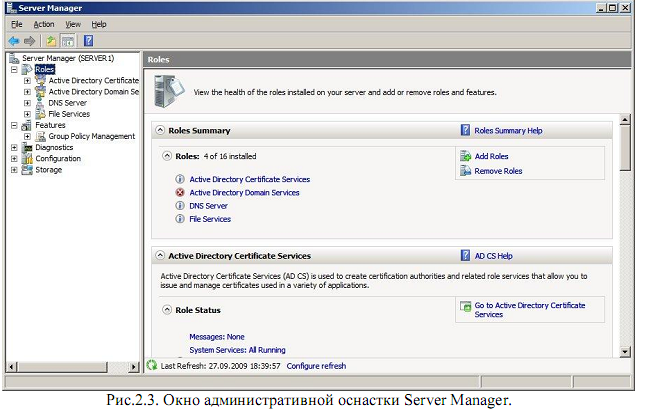Collapse the Roles Summary section chevron
Viewport: 648px width, 413px height.
tap(160, 130)
